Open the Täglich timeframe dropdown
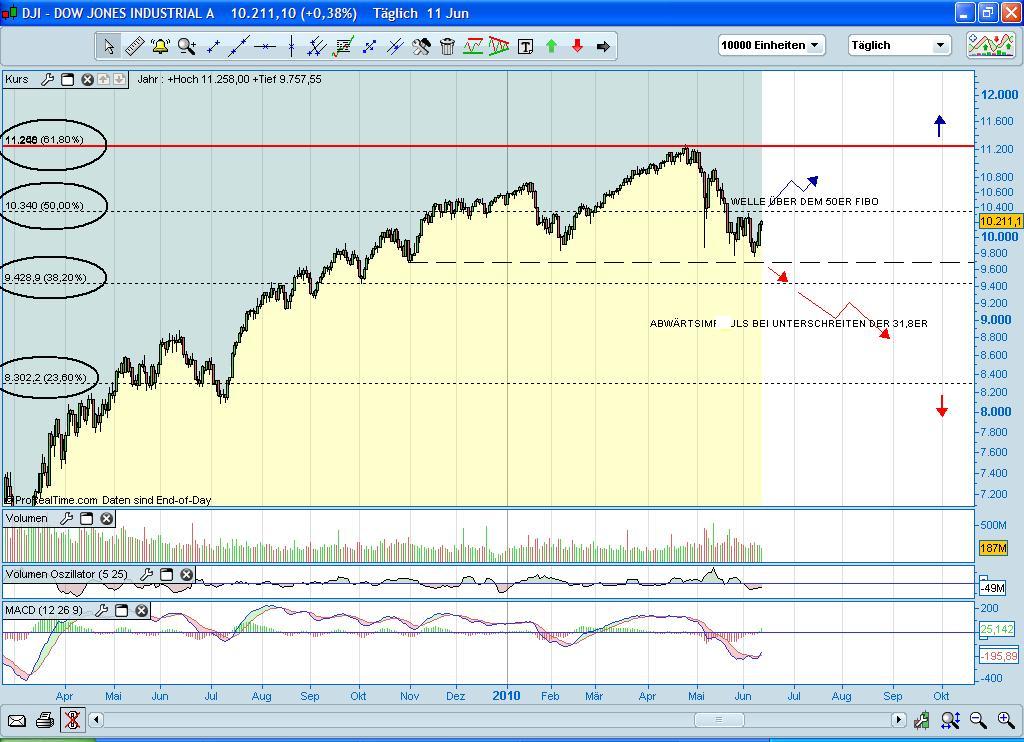1024x742 pixels. (899, 45)
